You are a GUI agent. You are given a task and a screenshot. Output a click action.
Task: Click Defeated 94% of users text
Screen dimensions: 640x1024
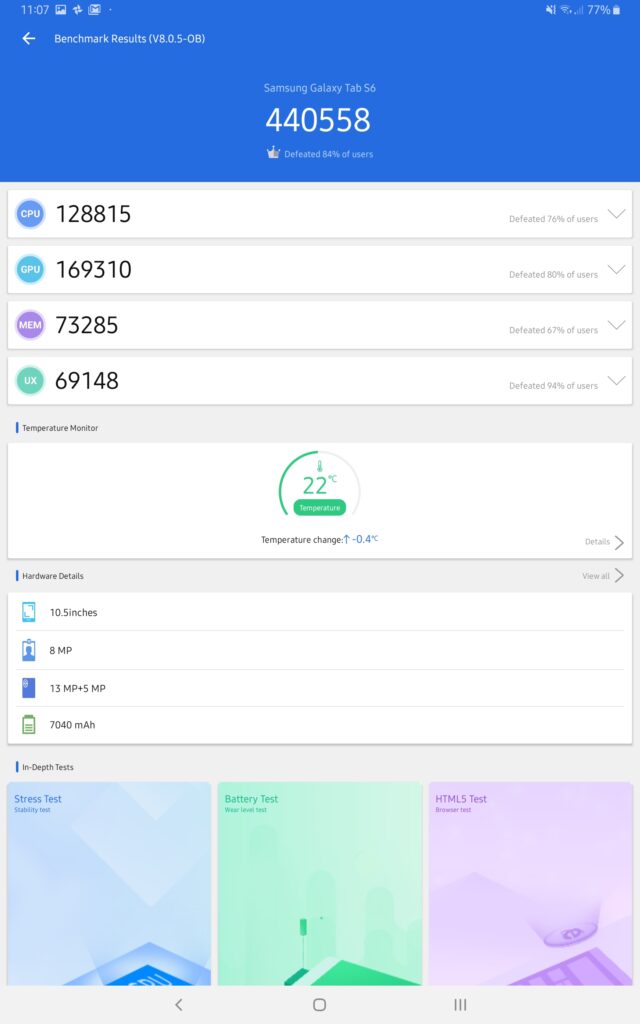(x=553, y=386)
